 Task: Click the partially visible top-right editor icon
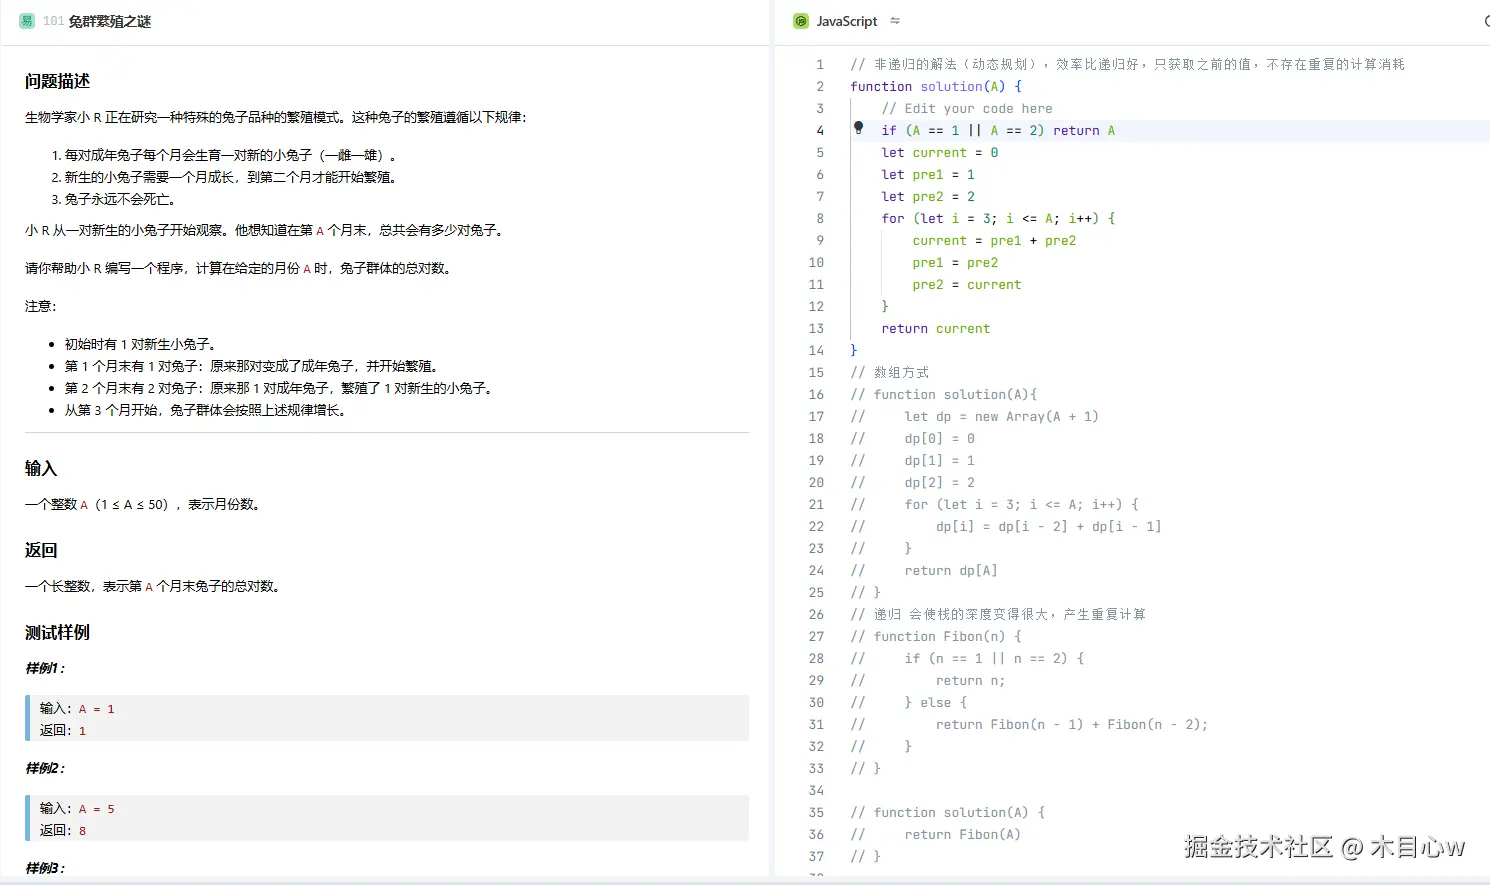1486,21
